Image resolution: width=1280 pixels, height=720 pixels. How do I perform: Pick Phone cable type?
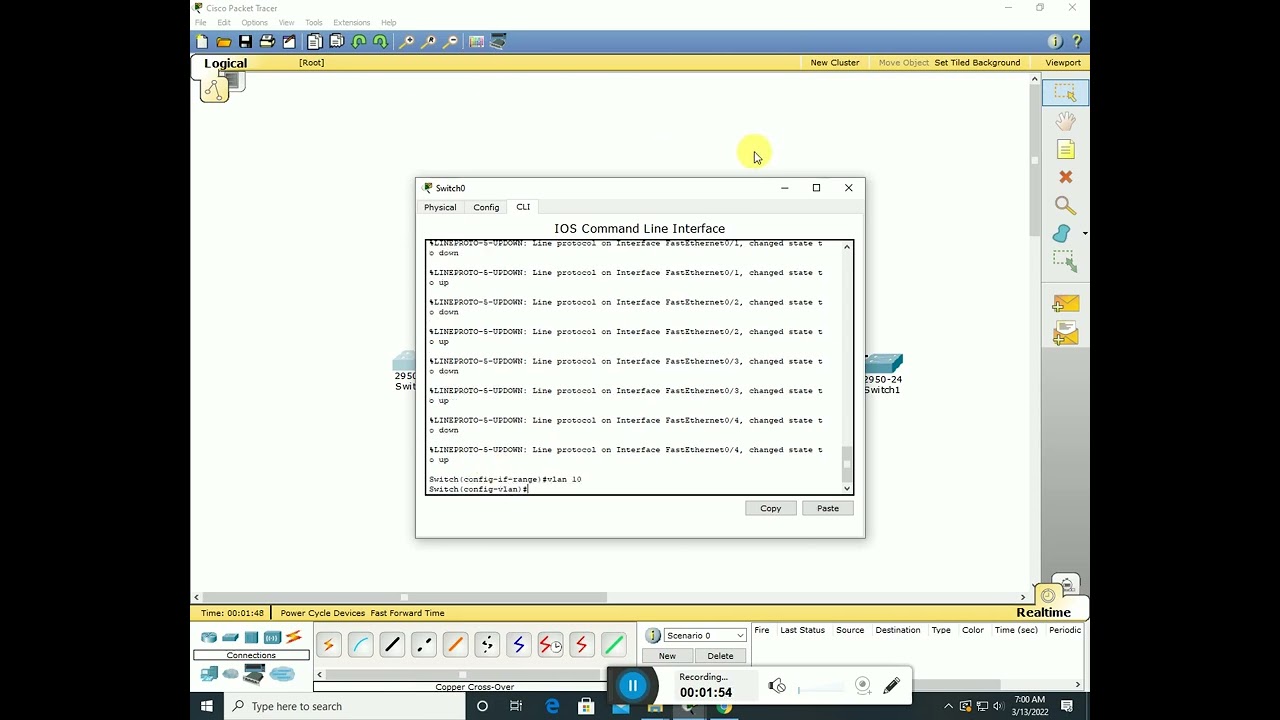click(487, 645)
